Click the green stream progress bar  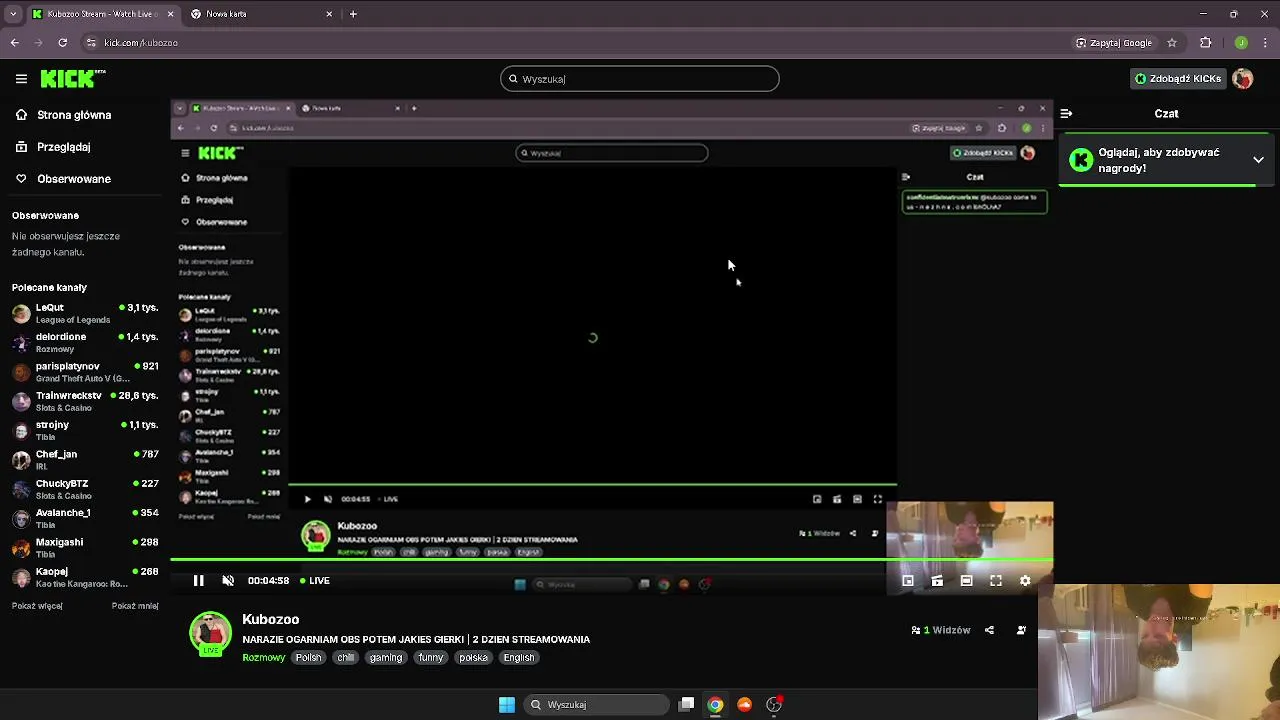(x=611, y=560)
